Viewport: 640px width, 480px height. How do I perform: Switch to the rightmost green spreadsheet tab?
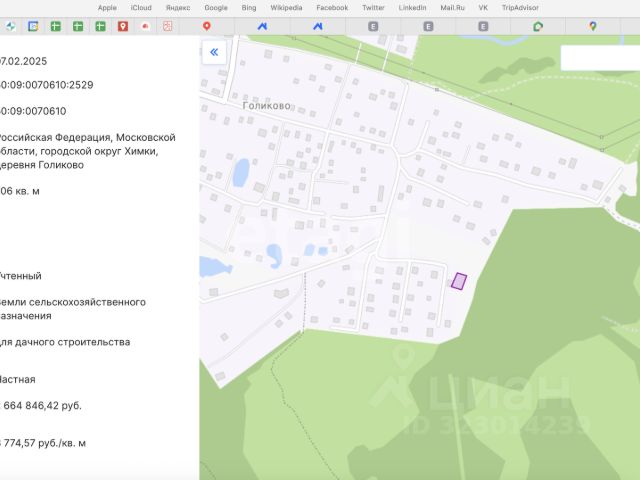(100, 27)
